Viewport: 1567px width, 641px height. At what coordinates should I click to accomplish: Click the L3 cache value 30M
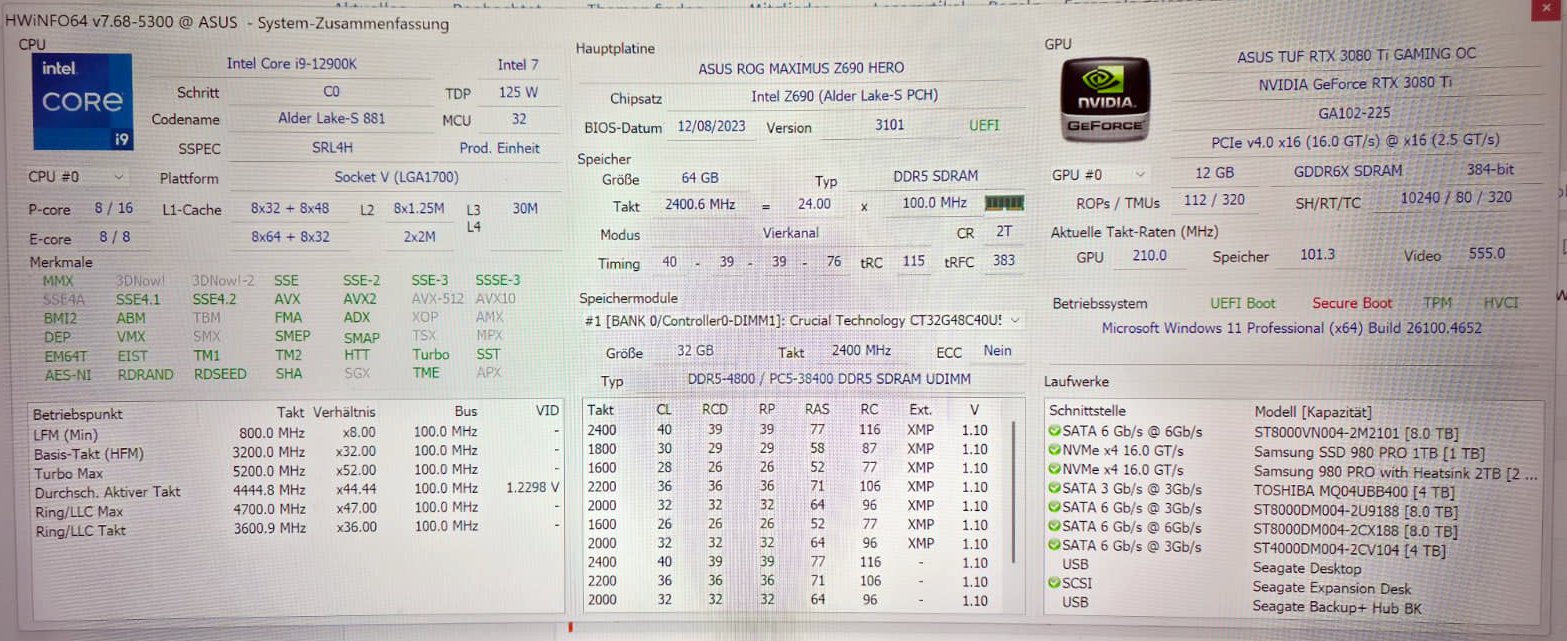coord(524,209)
